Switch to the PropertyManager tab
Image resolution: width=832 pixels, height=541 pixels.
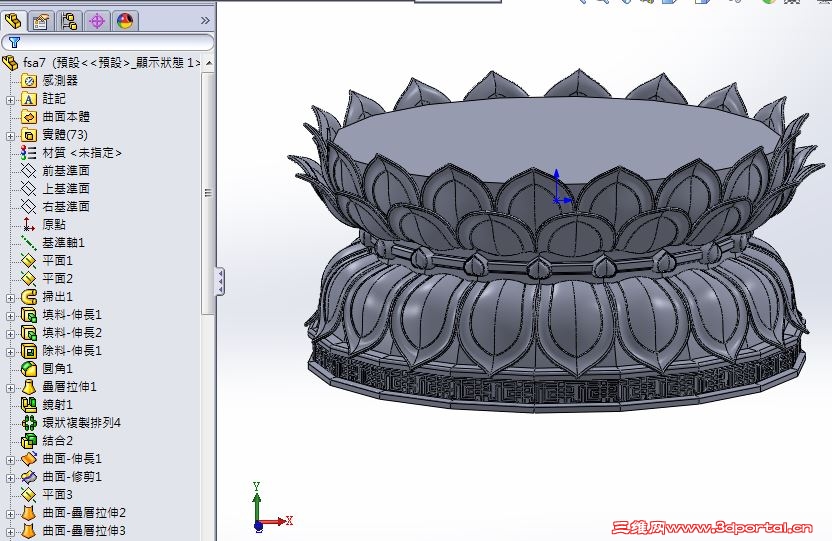coord(41,21)
